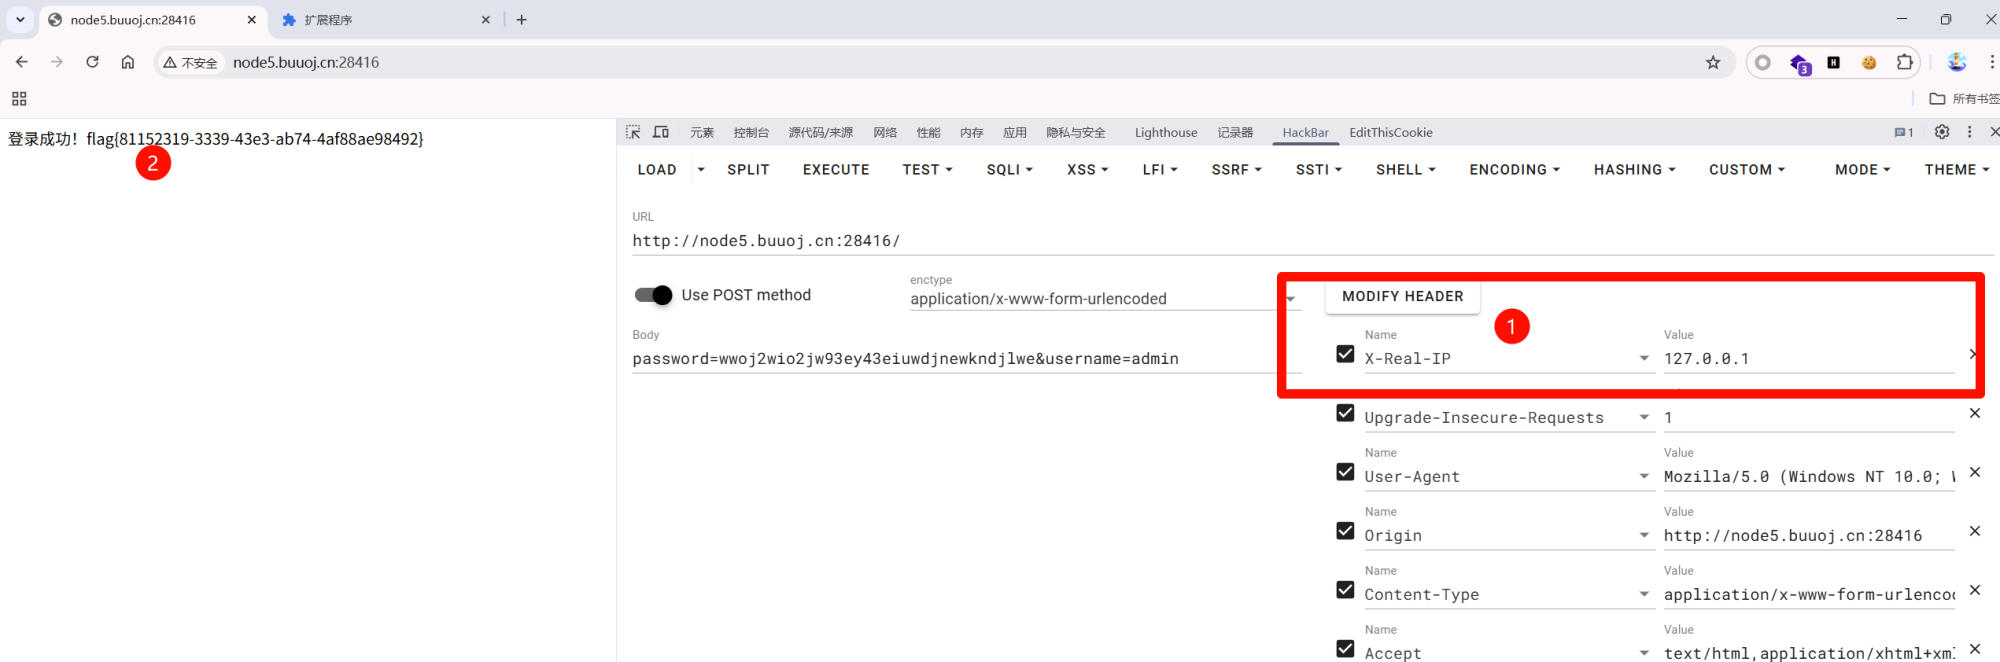2000x662 pixels.
Task: Switch to the Lighthouse tab
Action: pos(1165,132)
